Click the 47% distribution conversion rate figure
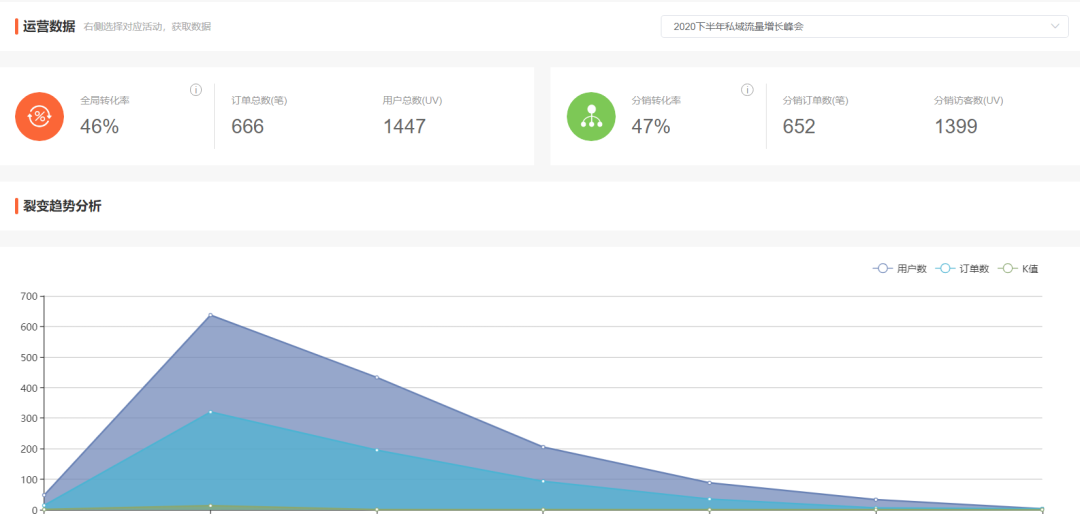 [651, 126]
